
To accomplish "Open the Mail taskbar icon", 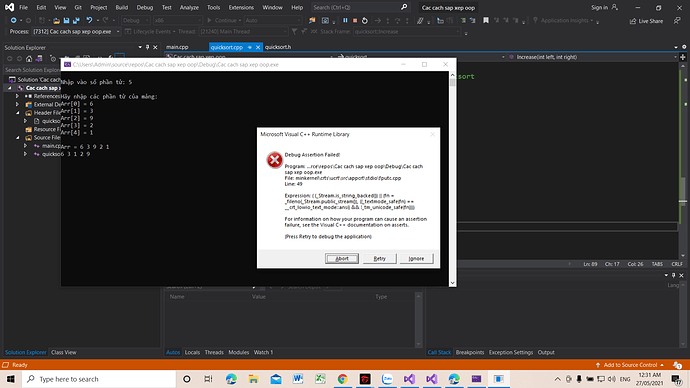I will [x=276, y=379].
